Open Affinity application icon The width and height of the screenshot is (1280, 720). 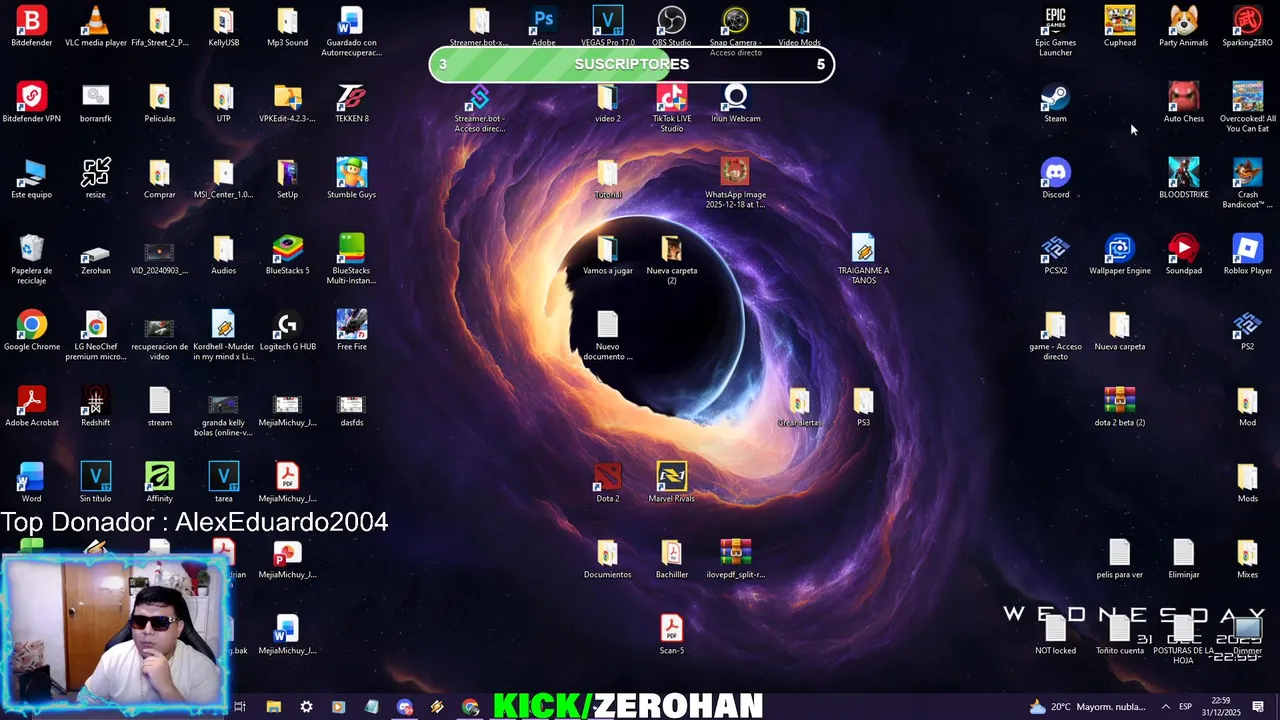(160, 483)
